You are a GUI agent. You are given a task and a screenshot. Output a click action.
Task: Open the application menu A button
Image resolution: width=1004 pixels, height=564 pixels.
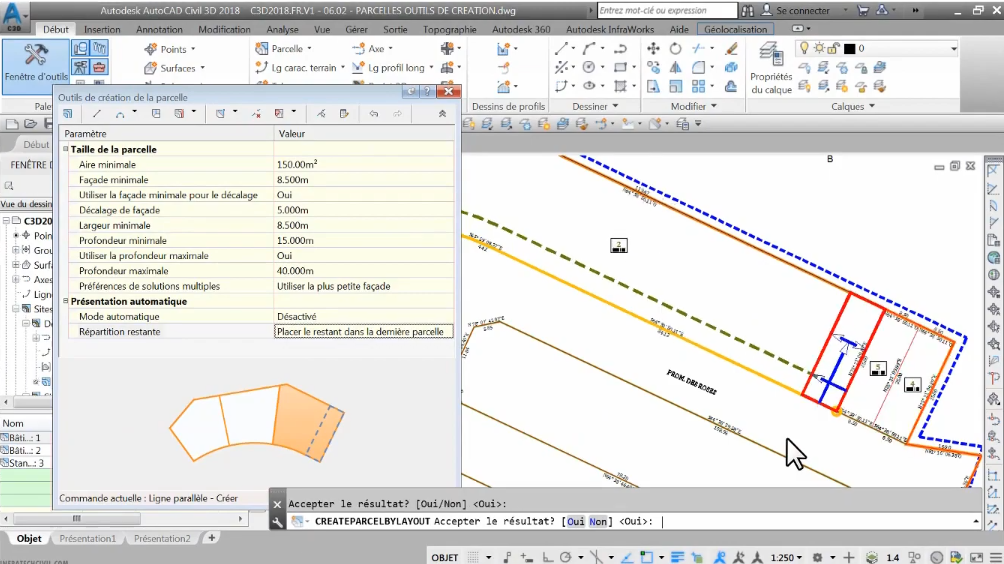[14, 18]
